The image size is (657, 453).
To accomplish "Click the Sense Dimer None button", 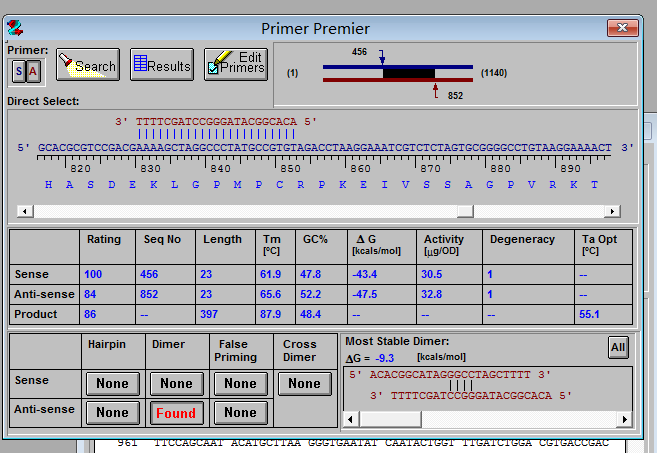I will [x=176, y=383].
